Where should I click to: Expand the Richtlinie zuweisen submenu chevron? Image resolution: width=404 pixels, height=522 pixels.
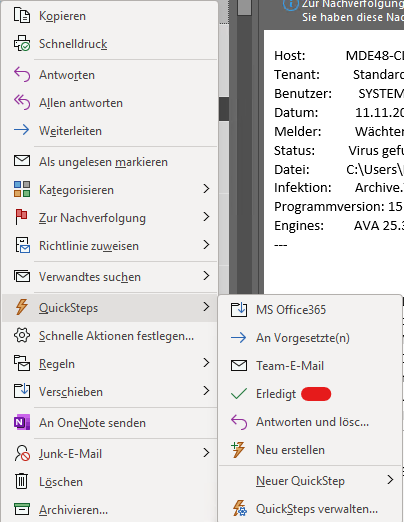point(206,245)
